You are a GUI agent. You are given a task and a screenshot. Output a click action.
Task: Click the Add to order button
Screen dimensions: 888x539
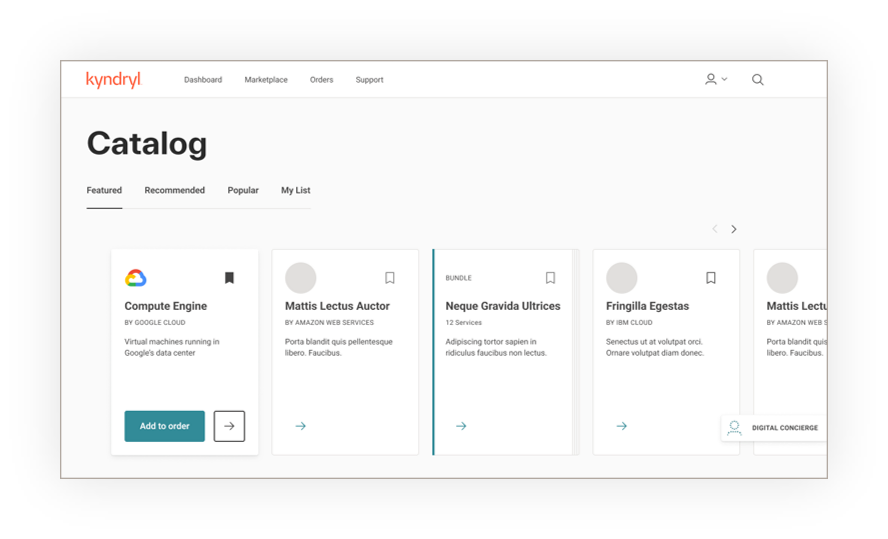point(164,426)
